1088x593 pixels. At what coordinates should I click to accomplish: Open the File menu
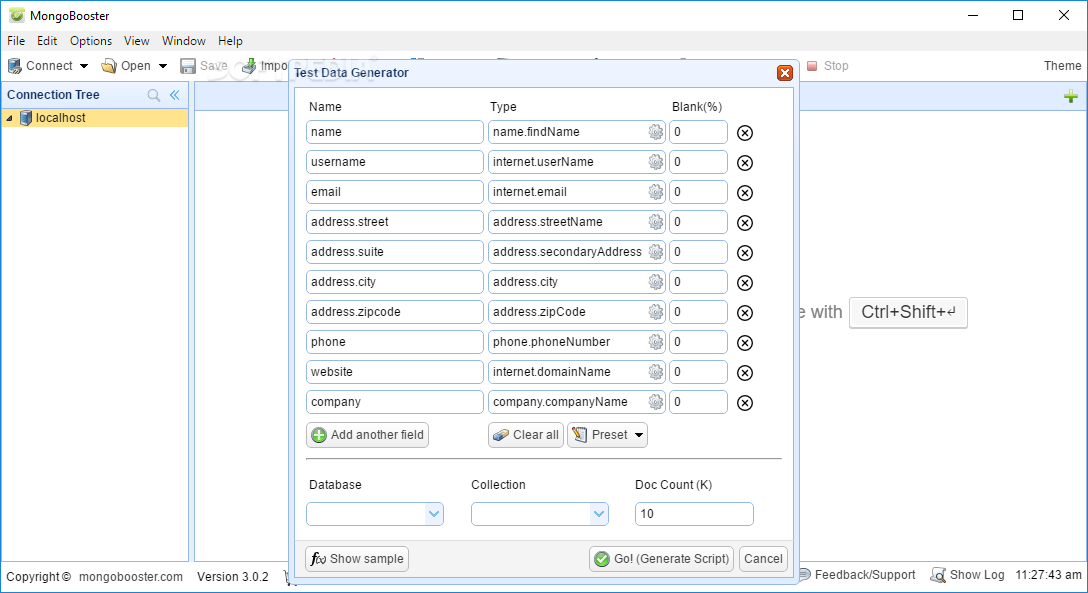pyautogui.click(x=16, y=41)
